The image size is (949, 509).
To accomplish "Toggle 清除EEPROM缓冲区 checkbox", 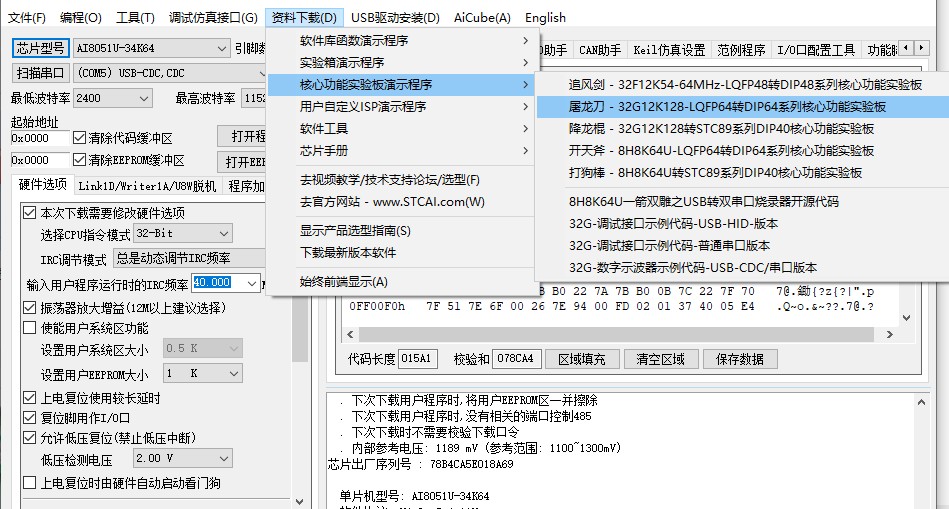I will (79, 160).
